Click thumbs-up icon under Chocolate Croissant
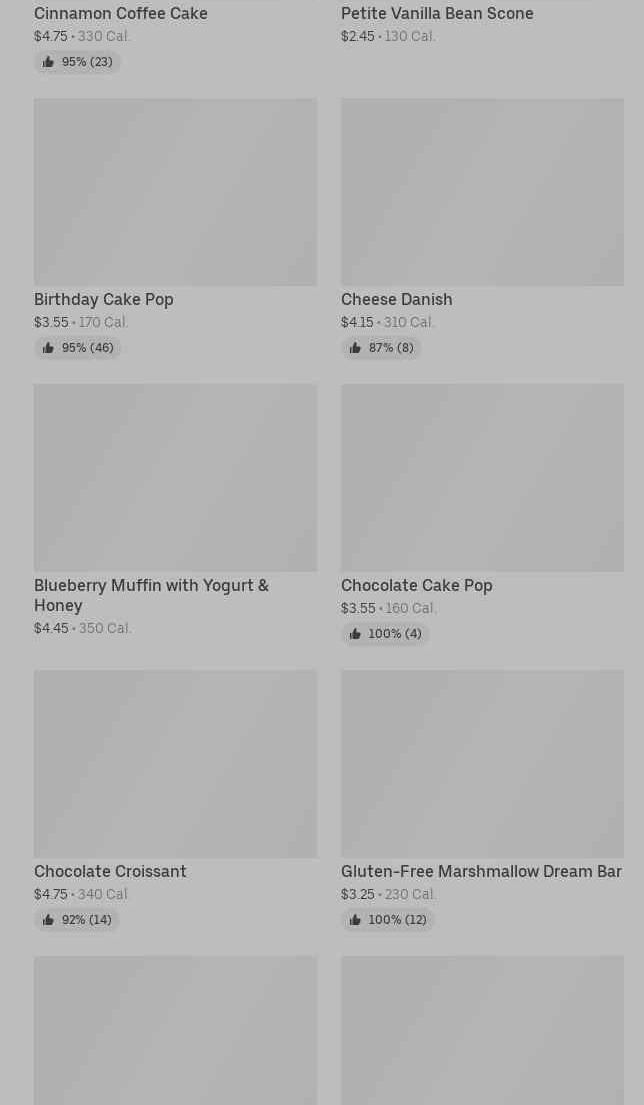Screen dimensions: 644x1105 [x=48, y=920]
